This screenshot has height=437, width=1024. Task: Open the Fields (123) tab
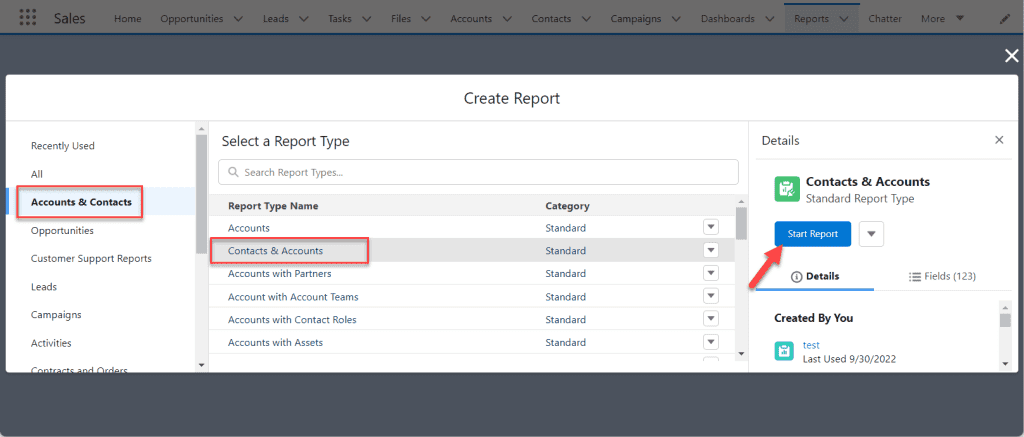942,276
